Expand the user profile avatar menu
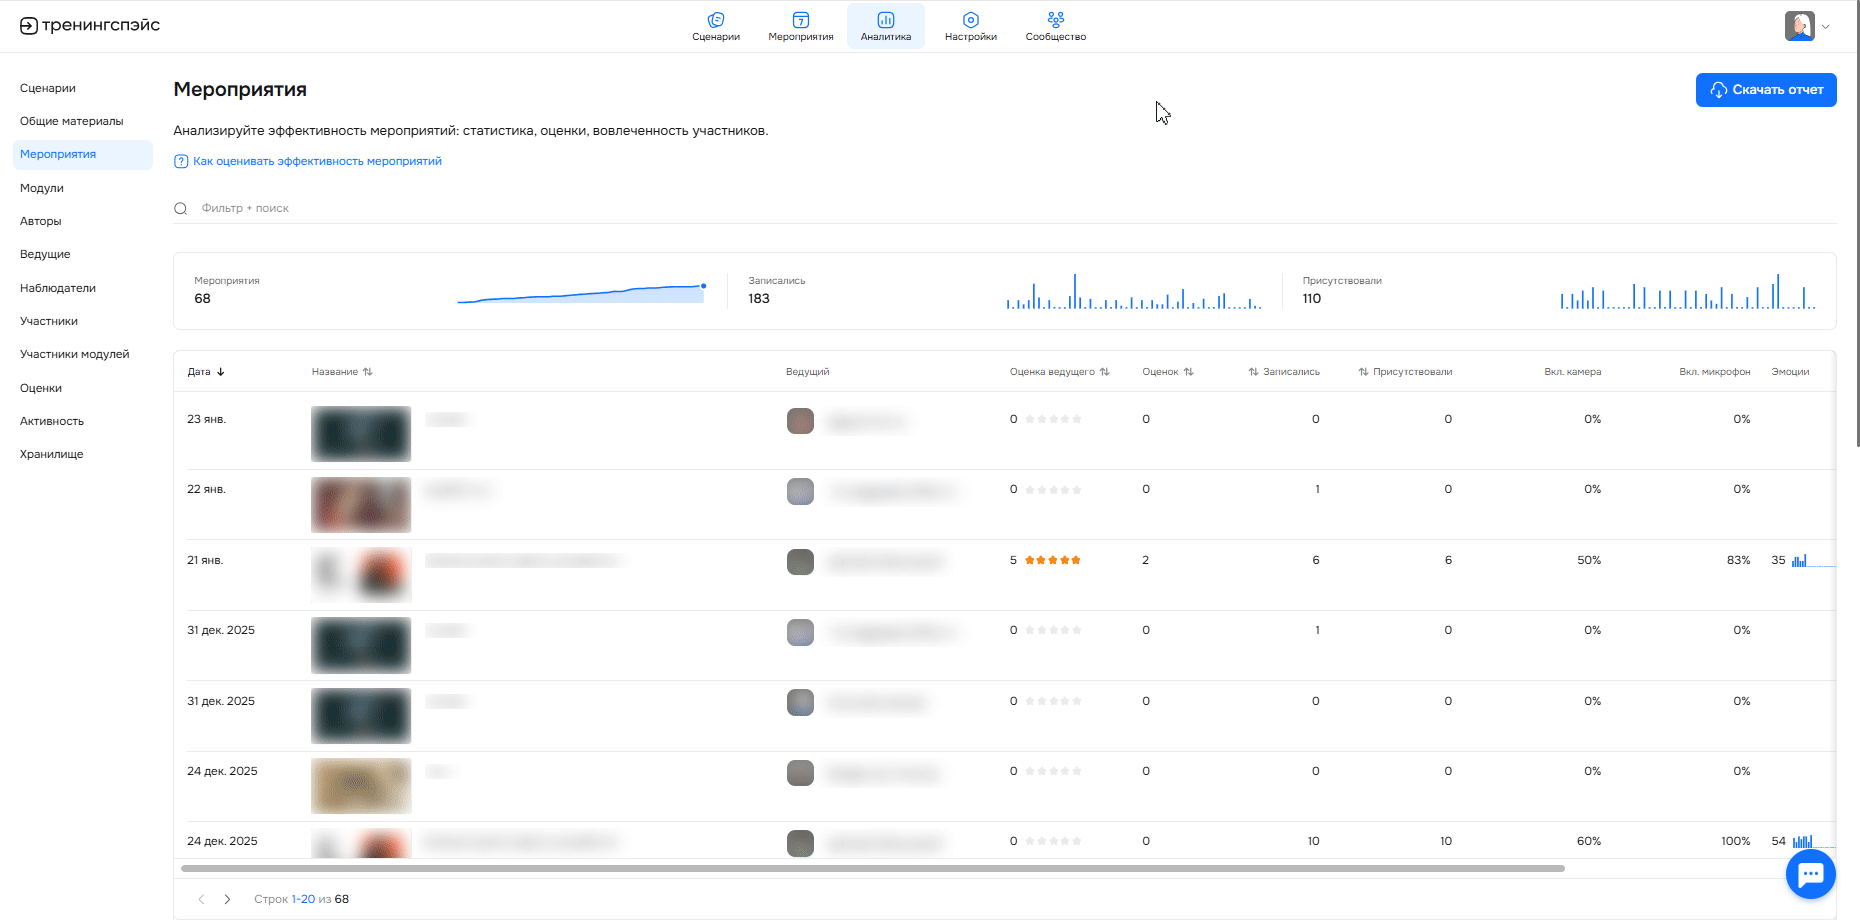Viewport: 1860px width, 920px height. pyautogui.click(x=1806, y=26)
